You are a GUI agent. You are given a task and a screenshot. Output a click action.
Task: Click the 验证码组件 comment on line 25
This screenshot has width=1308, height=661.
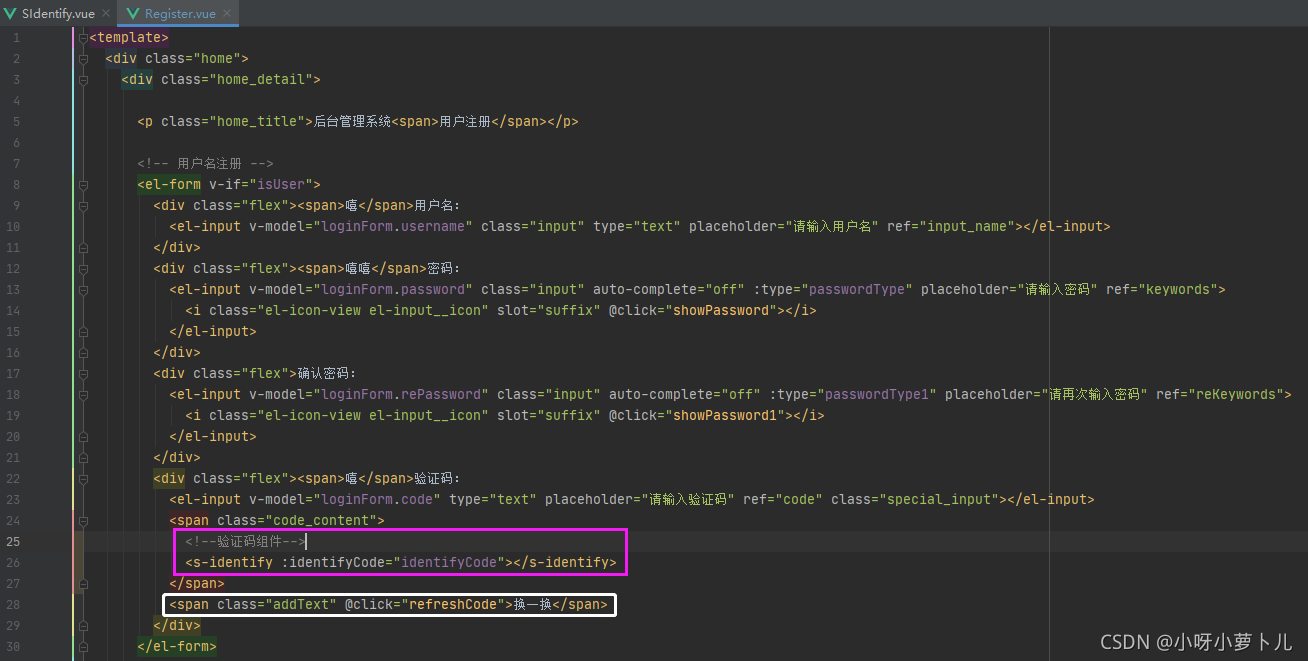coord(245,542)
